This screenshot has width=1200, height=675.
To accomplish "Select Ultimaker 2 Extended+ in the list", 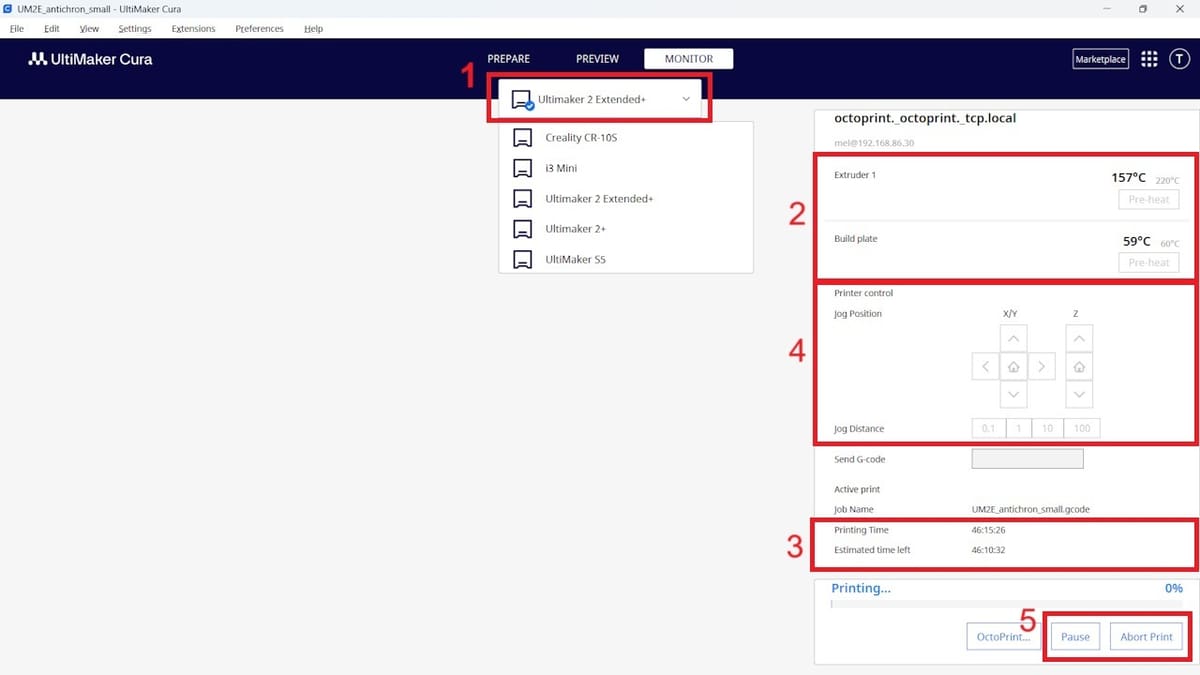I will coord(626,198).
